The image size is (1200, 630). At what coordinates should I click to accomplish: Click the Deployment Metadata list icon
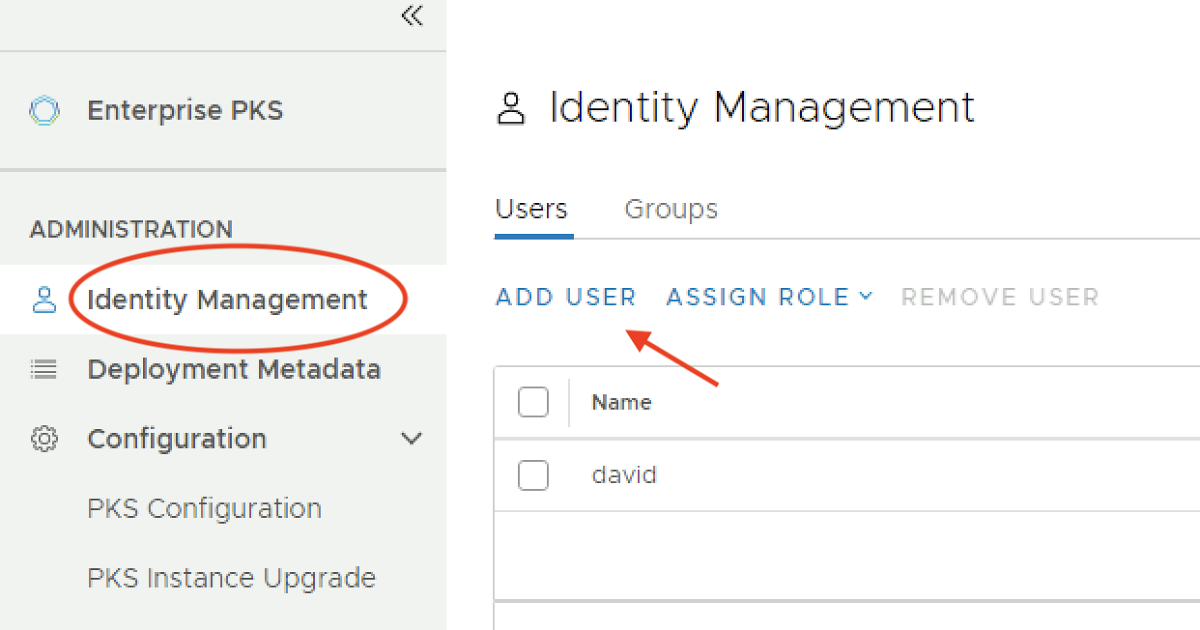[44, 370]
